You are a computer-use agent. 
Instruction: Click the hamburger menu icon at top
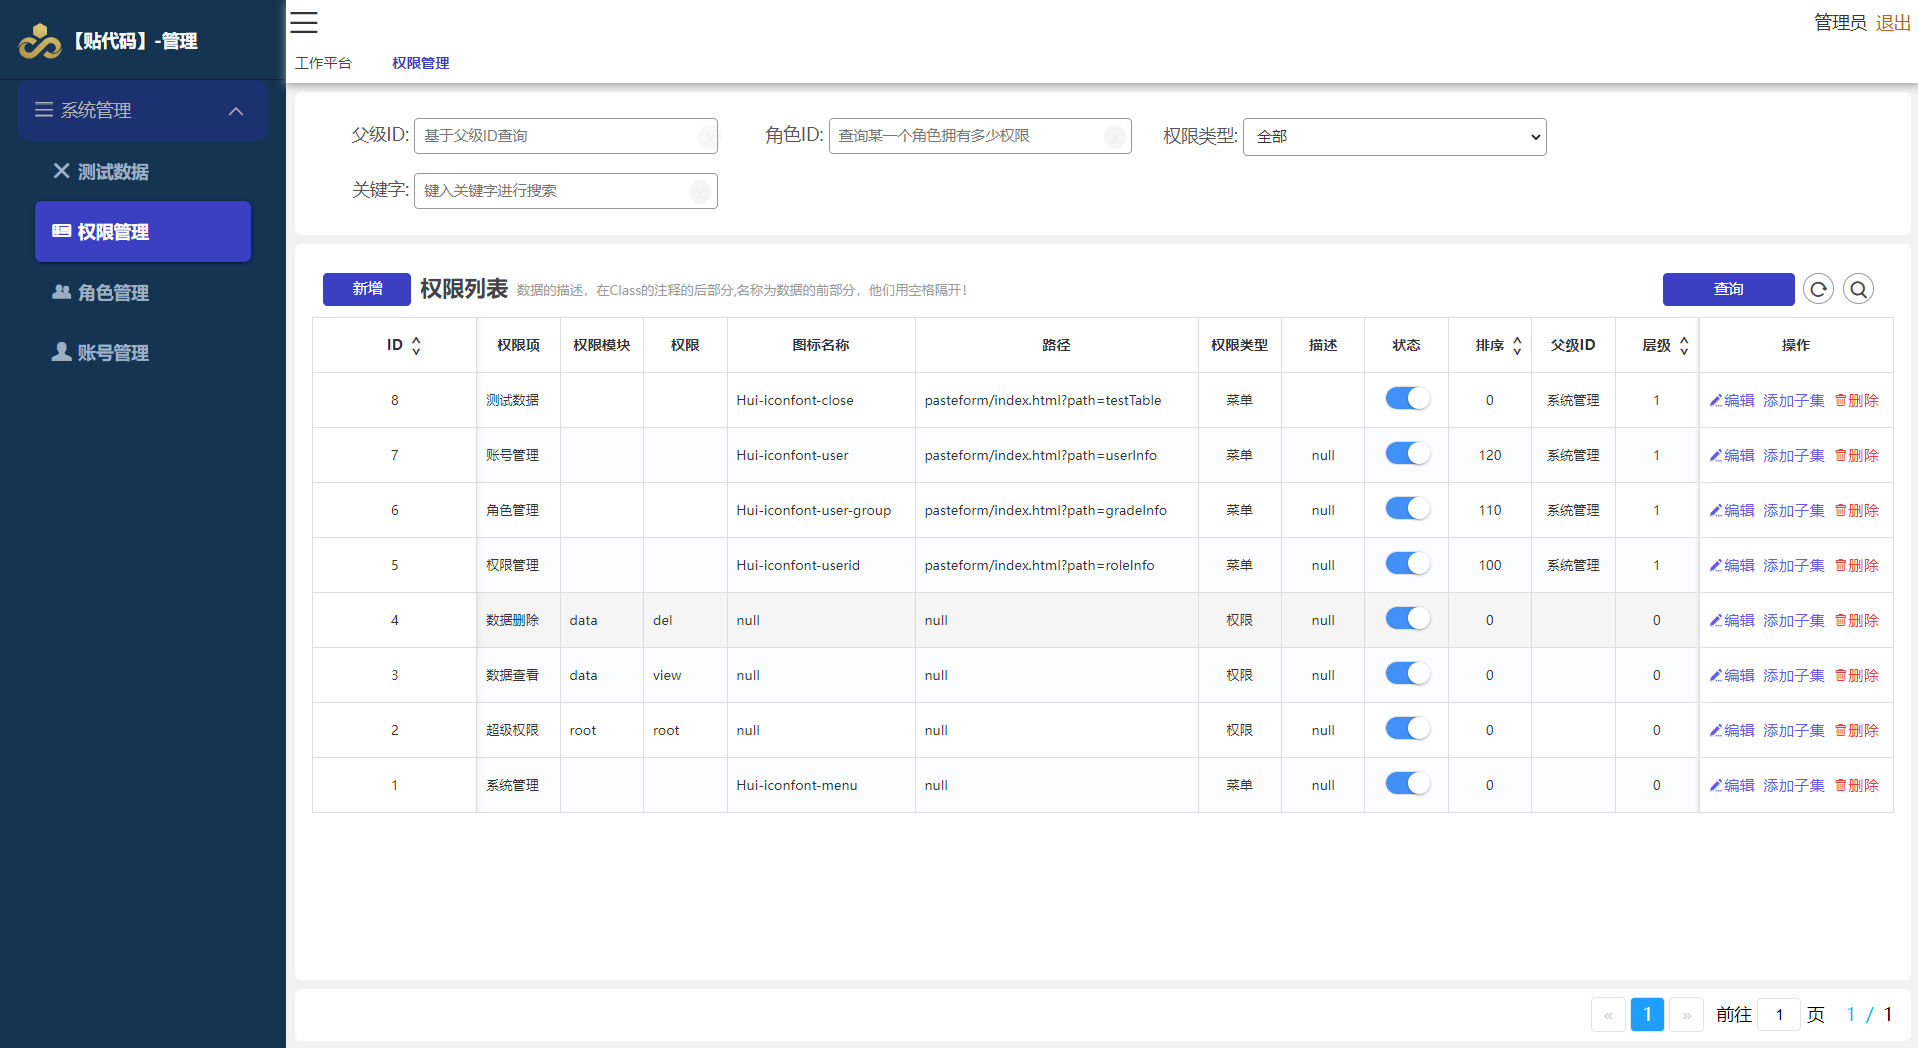click(x=304, y=22)
